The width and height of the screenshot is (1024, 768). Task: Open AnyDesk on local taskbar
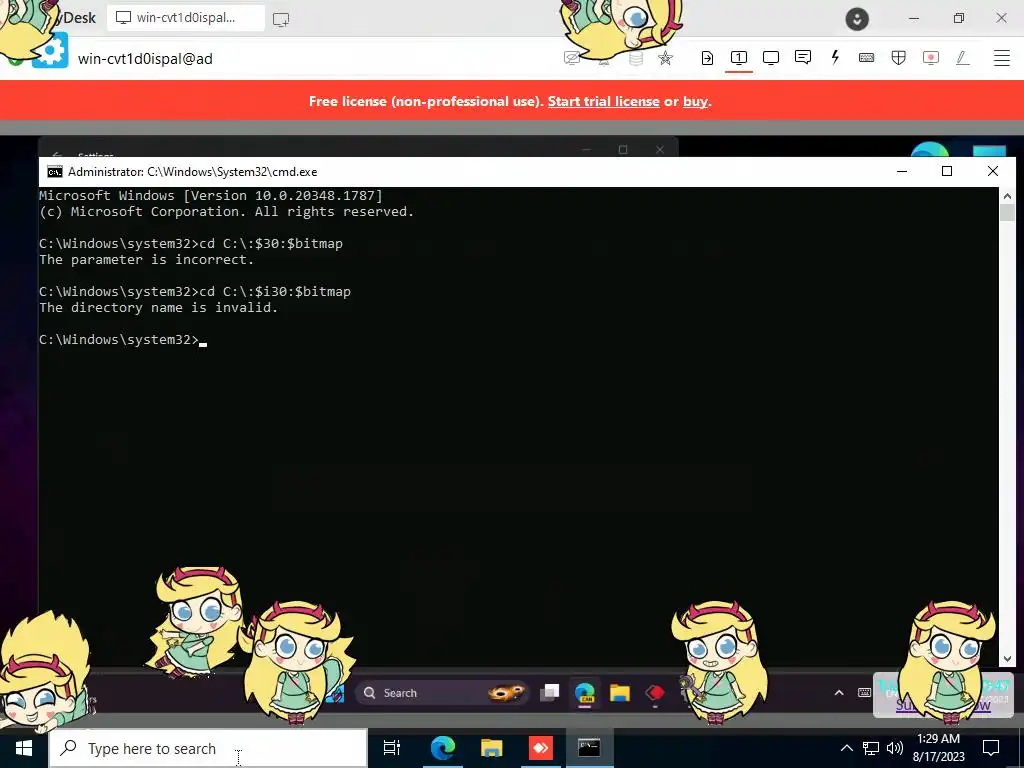point(540,748)
